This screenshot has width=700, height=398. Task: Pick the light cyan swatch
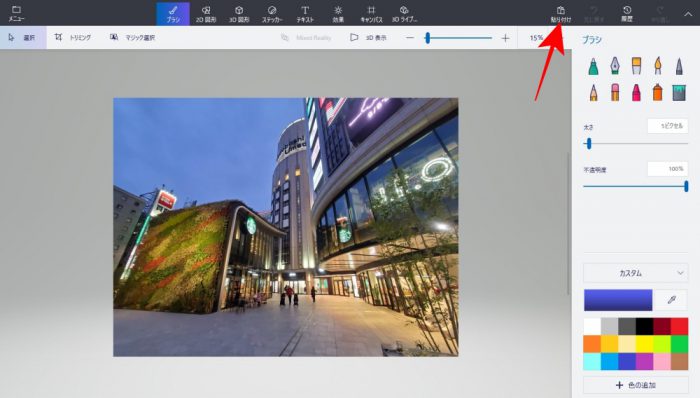(x=592, y=361)
